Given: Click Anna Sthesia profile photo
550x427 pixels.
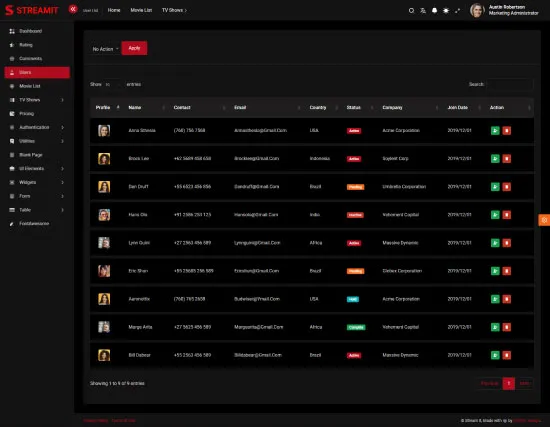Looking at the screenshot, I should 104,131.
